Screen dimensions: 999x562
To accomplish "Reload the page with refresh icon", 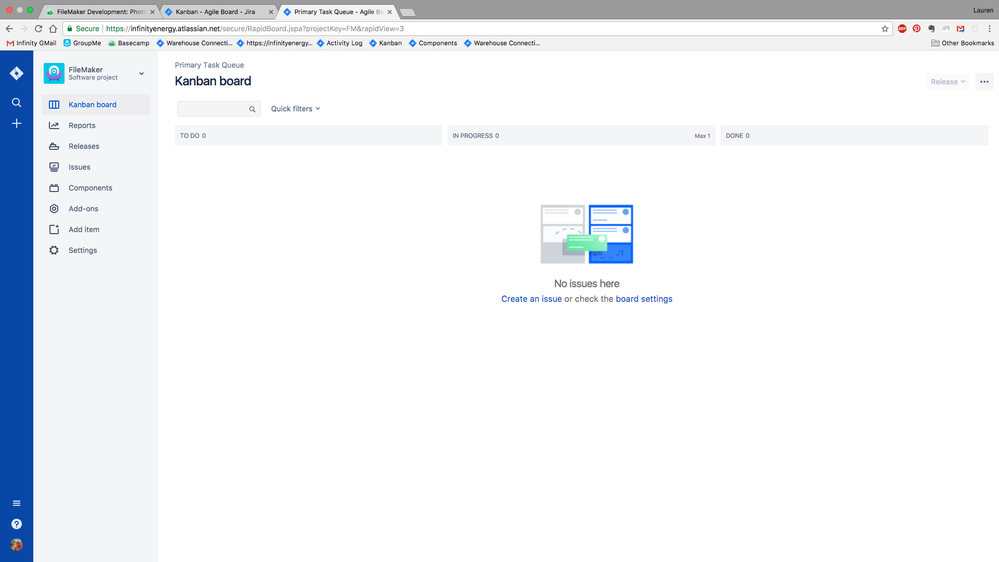I will point(38,29).
